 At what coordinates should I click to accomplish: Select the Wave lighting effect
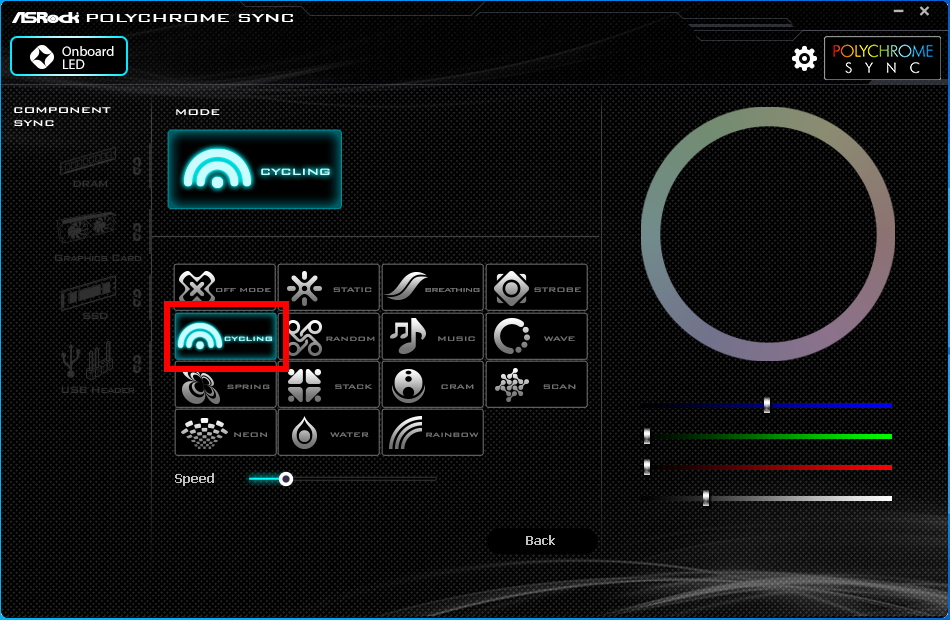pyautogui.click(x=537, y=336)
